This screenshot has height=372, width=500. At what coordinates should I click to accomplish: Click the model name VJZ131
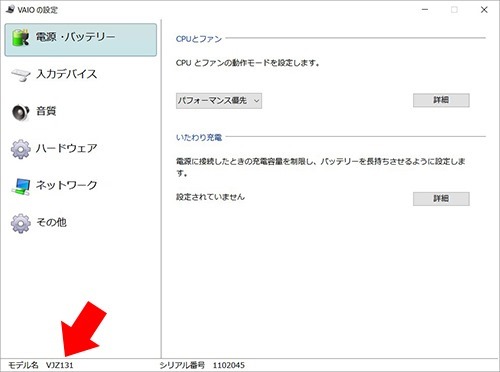pyautogui.click(x=60, y=365)
